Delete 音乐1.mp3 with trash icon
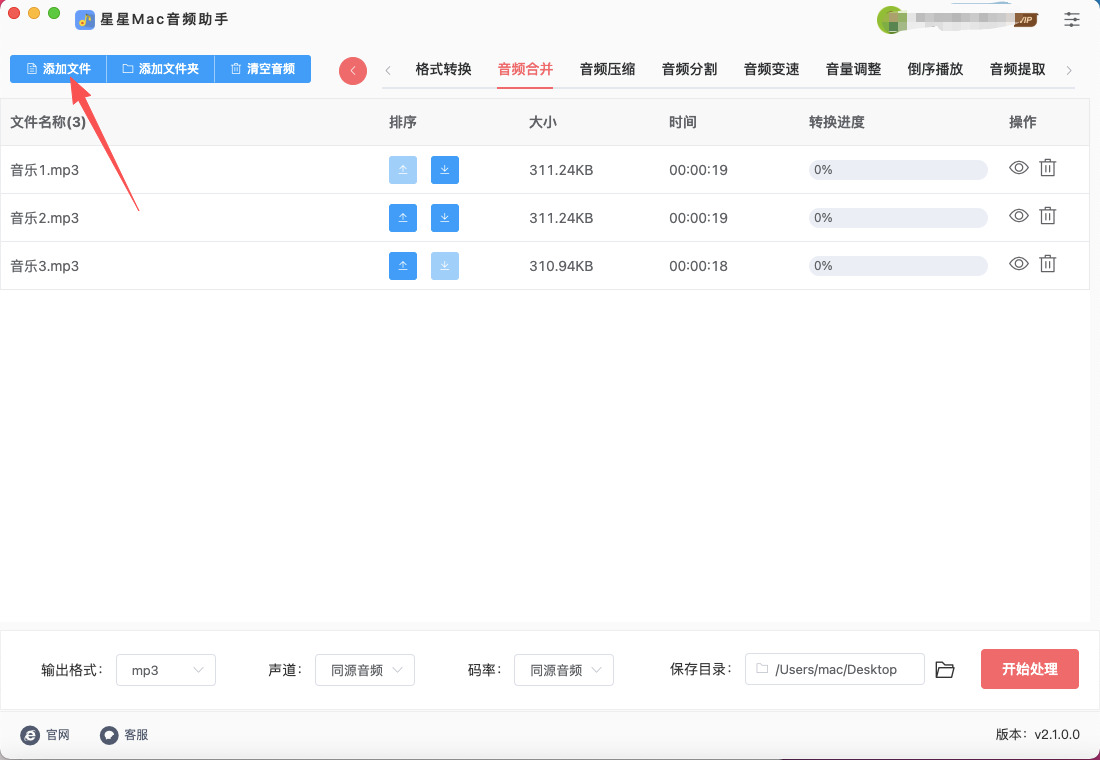The width and height of the screenshot is (1100, 760). tap(1047, 168)
